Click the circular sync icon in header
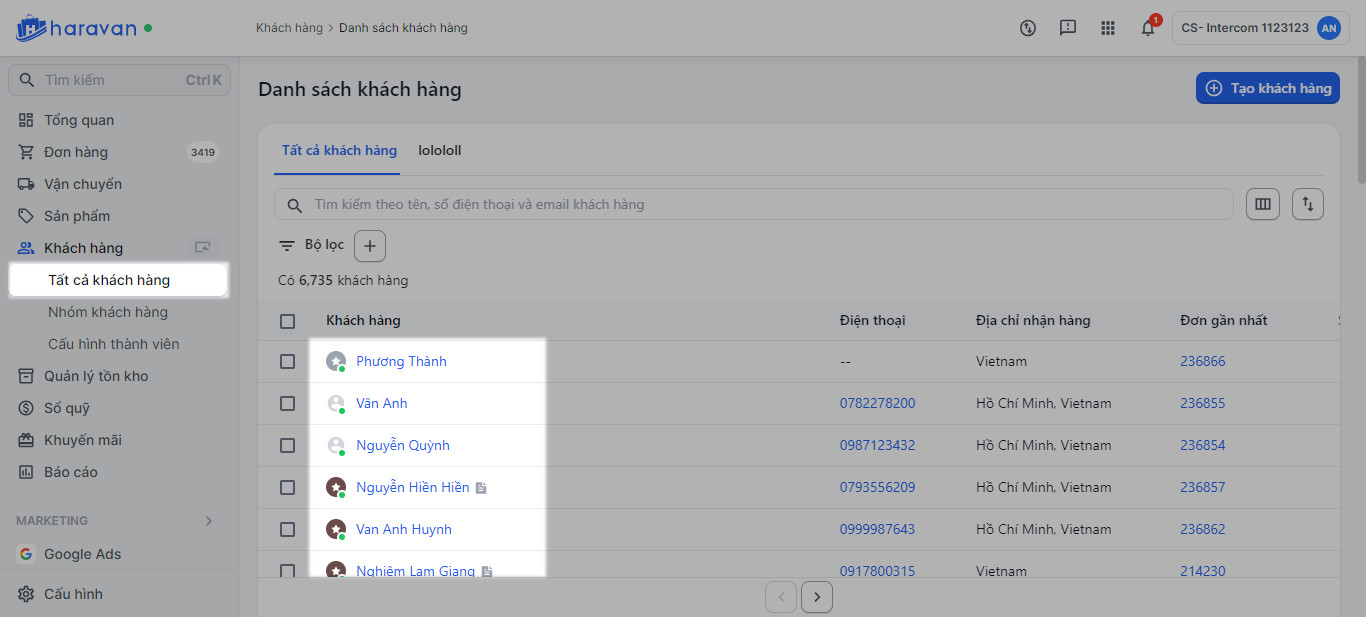 coord(1028,28)
